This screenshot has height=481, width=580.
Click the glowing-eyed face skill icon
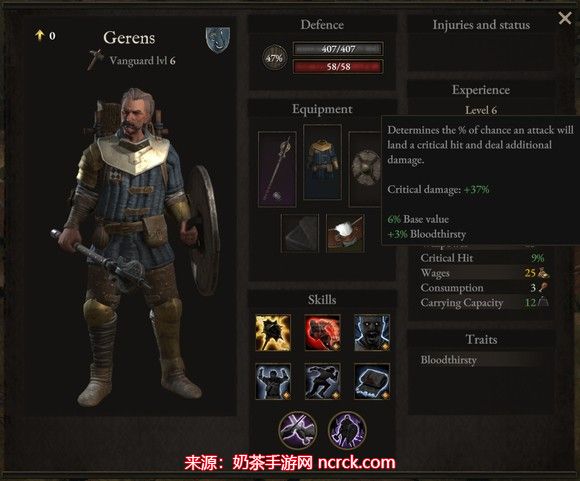[x=372, y=333]
